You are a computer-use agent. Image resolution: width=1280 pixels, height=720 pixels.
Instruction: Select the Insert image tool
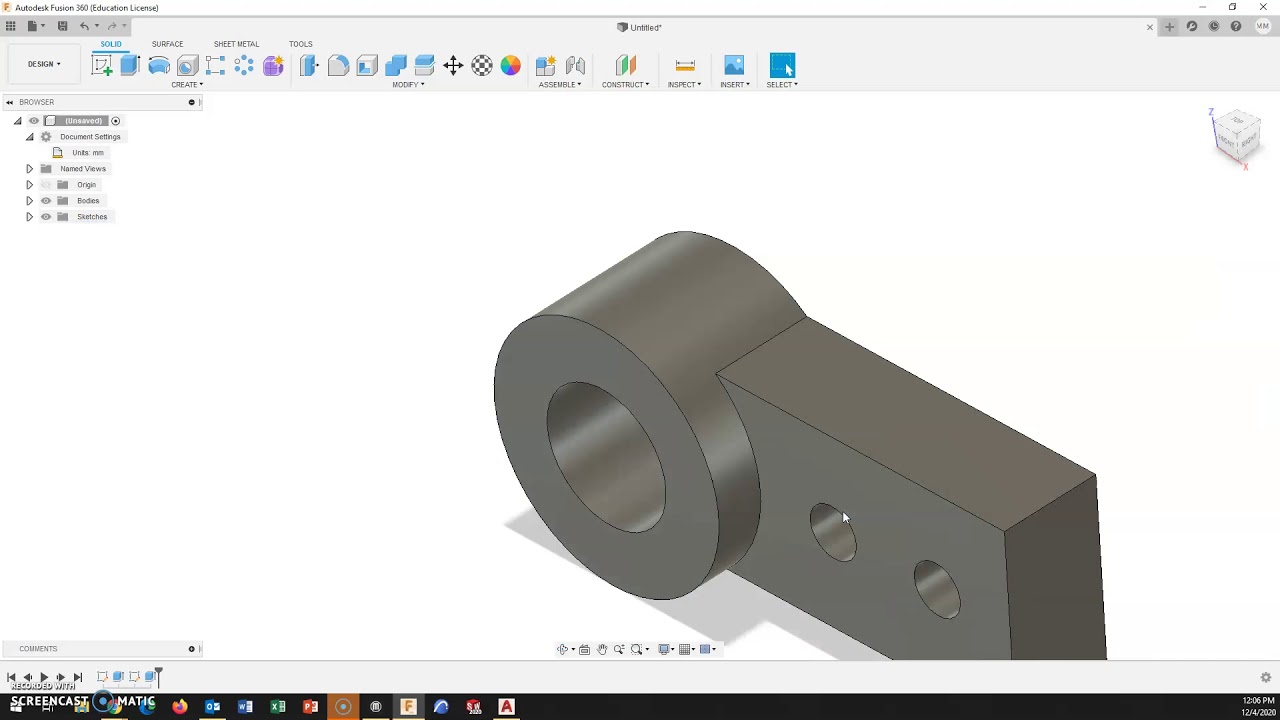tap(734, 66)
